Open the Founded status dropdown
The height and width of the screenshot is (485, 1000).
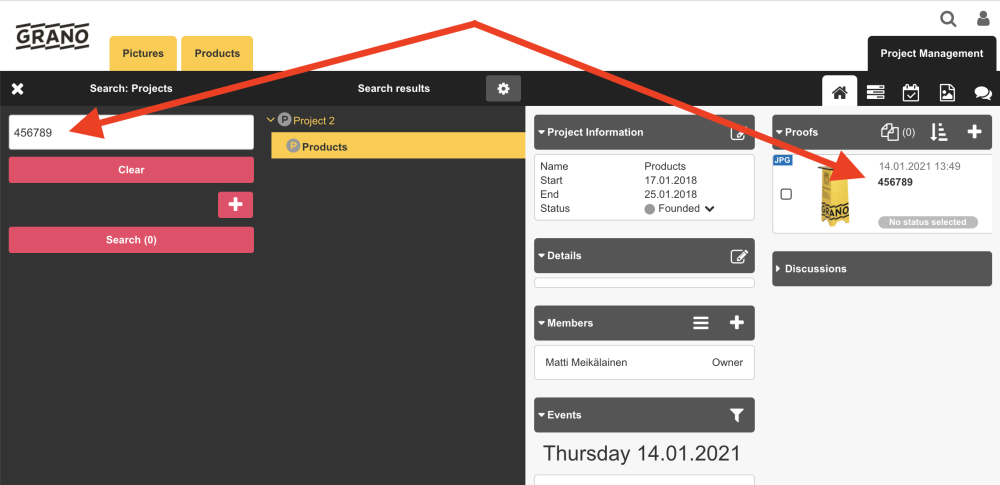point(709,209)
